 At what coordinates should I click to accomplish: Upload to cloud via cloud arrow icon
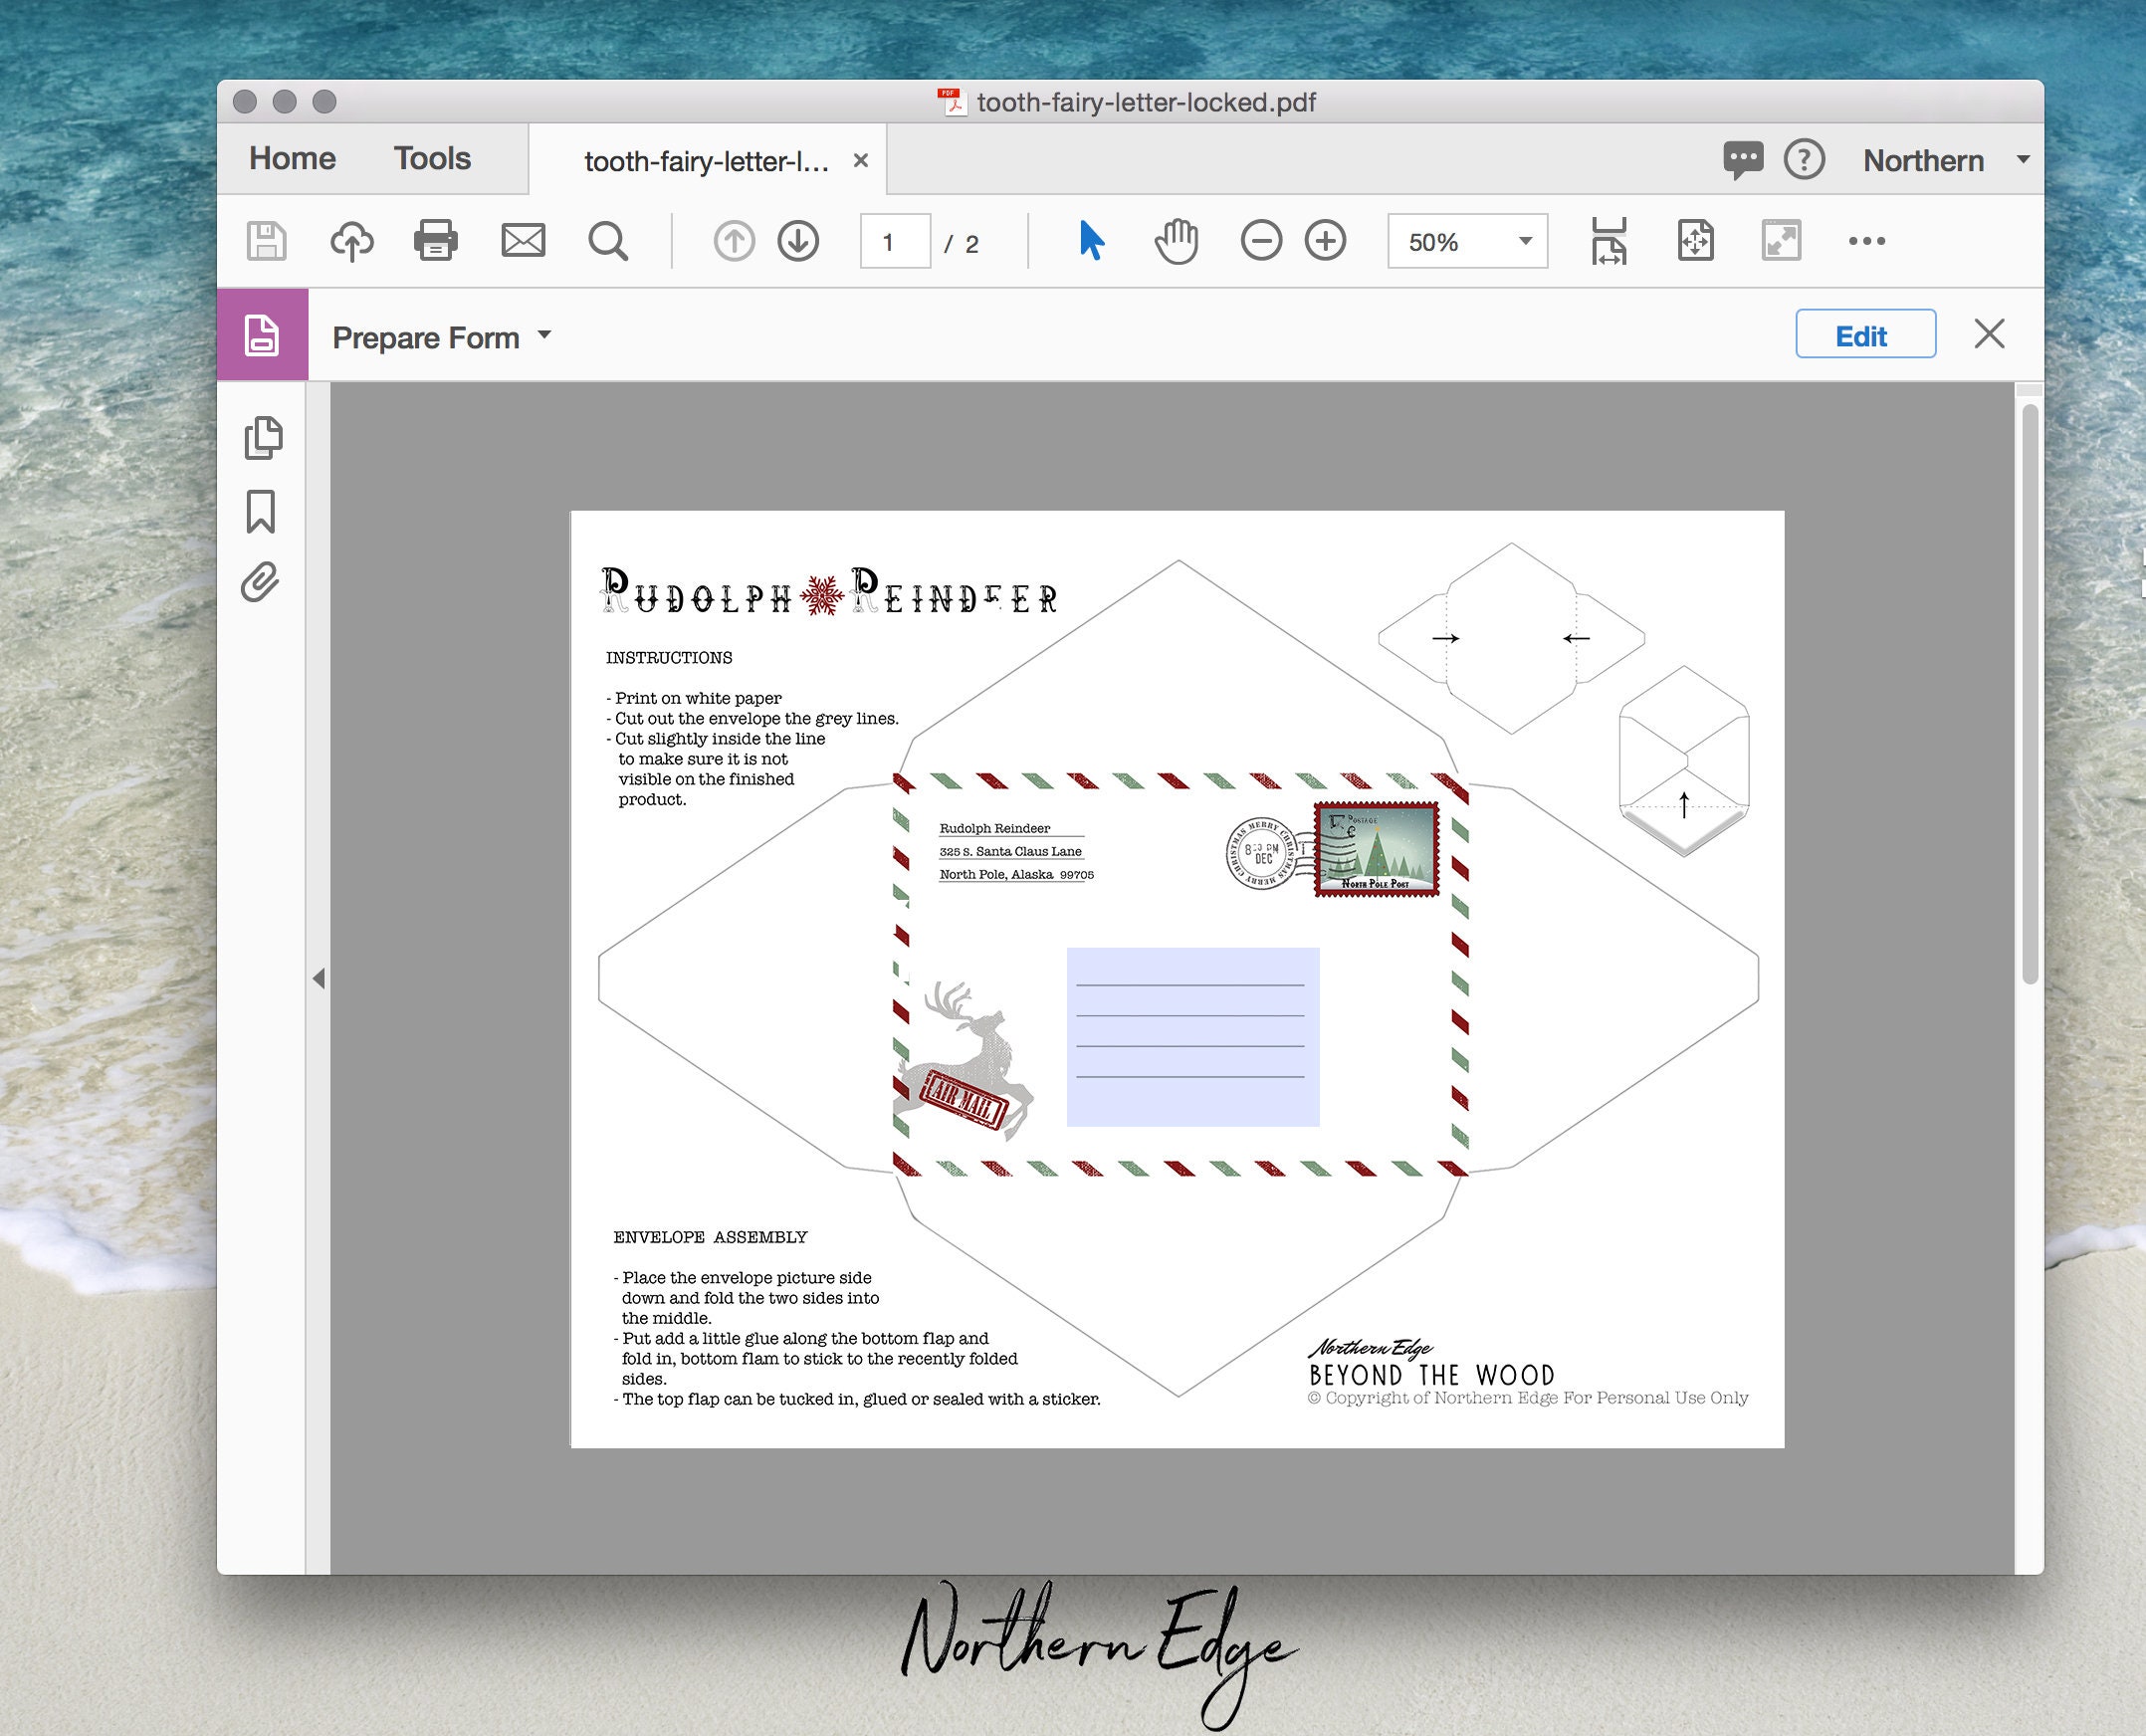pyautogui.click(x=352, y=241)
